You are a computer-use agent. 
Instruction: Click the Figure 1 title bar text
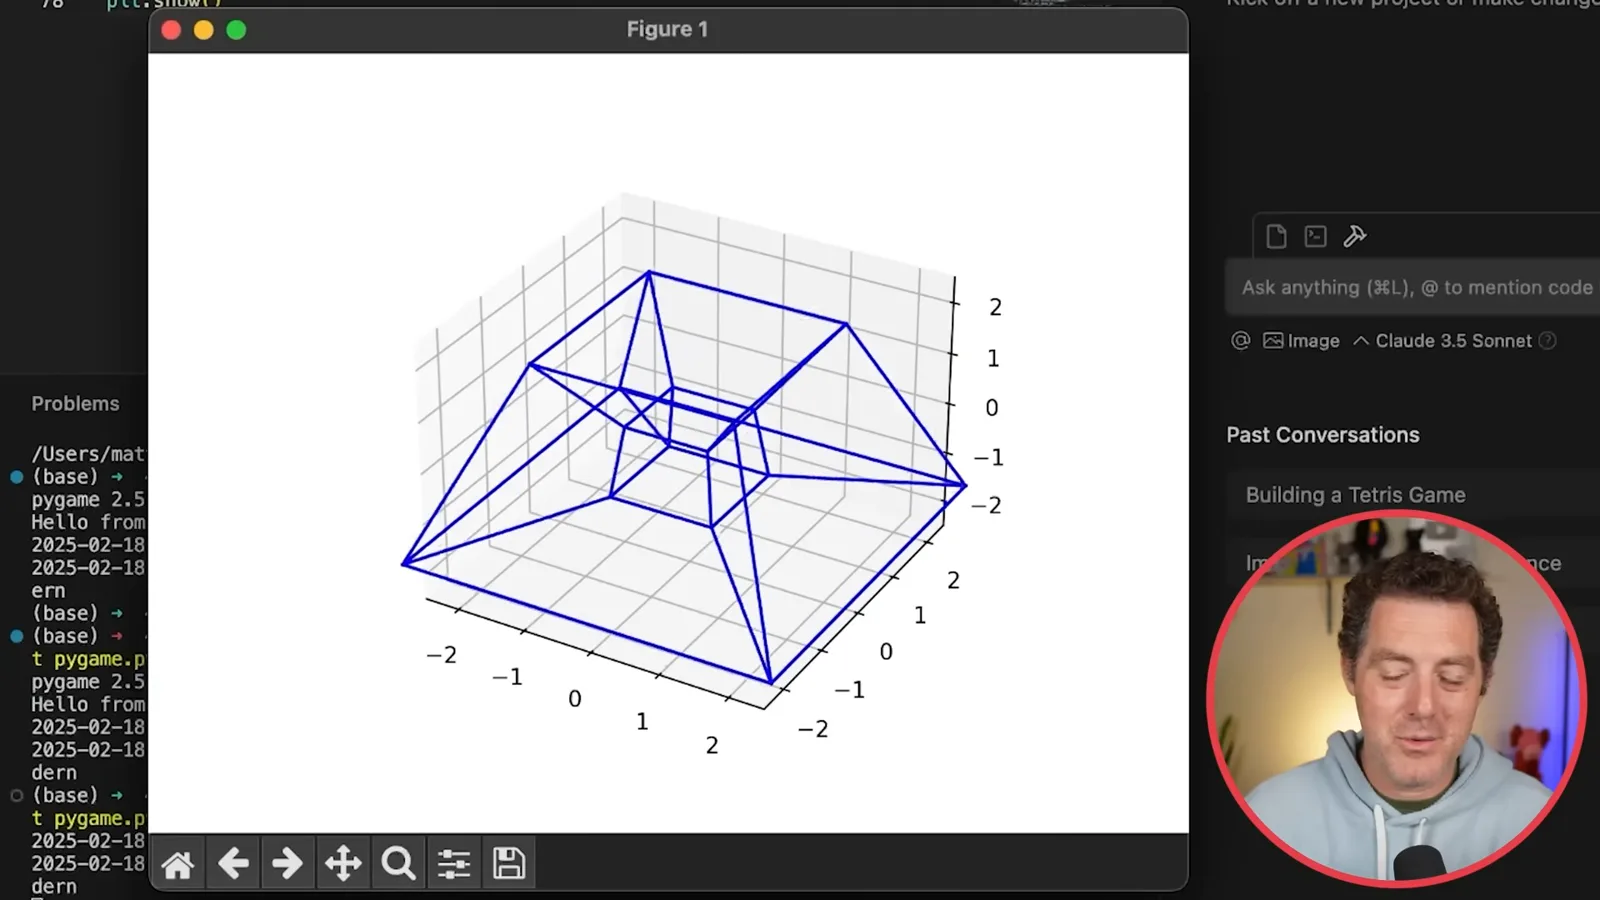(x=667, y=30)
